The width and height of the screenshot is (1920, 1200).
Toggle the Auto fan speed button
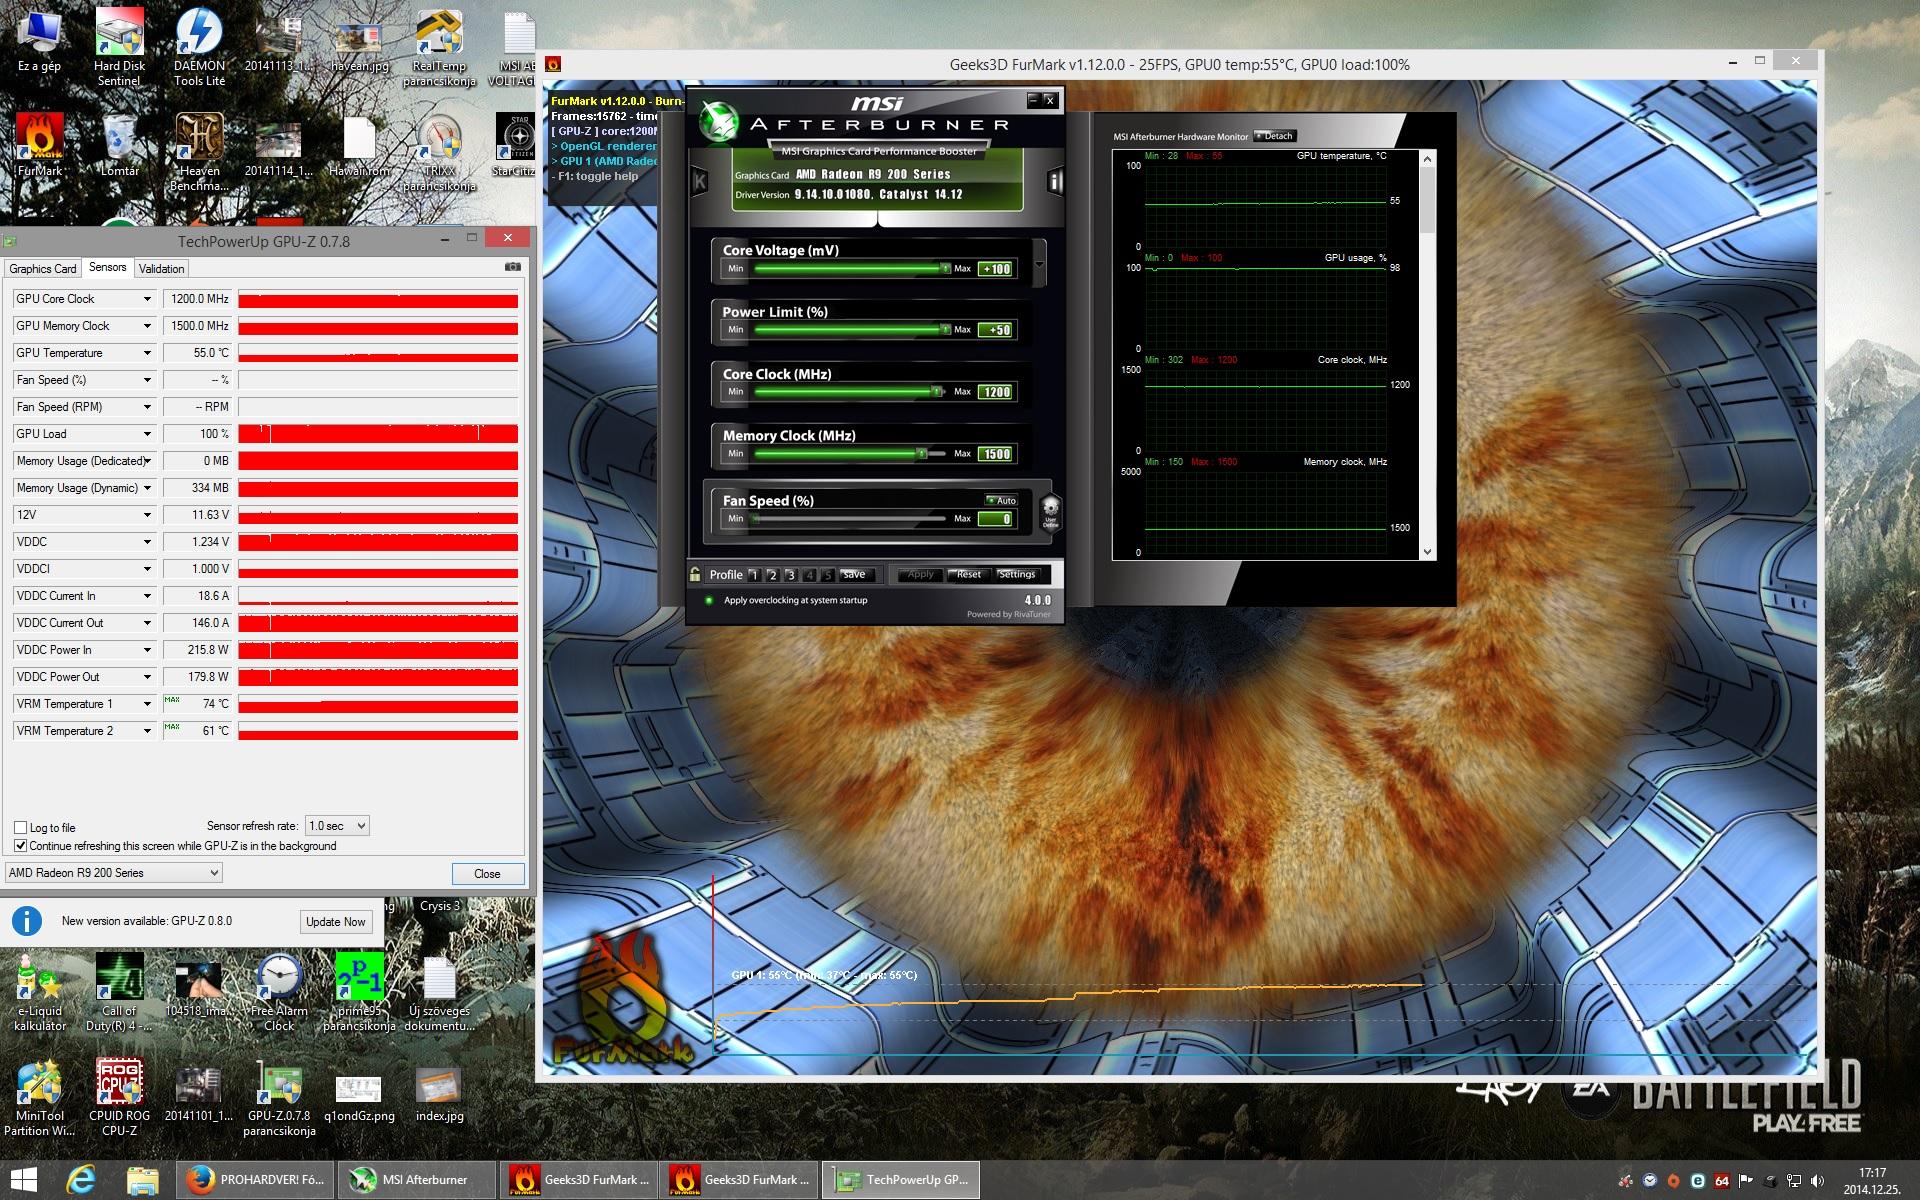(x=1001, y=500)
